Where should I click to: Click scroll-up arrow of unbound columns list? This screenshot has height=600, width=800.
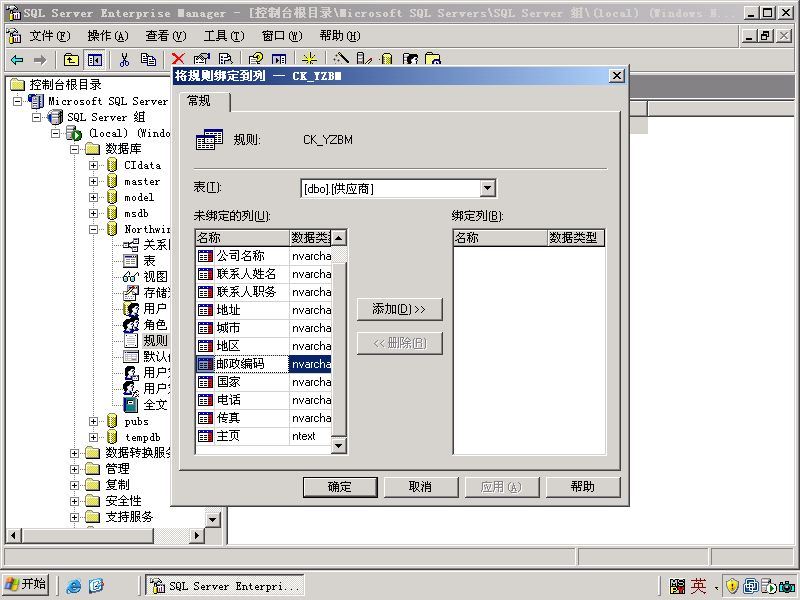coord(339,238)
